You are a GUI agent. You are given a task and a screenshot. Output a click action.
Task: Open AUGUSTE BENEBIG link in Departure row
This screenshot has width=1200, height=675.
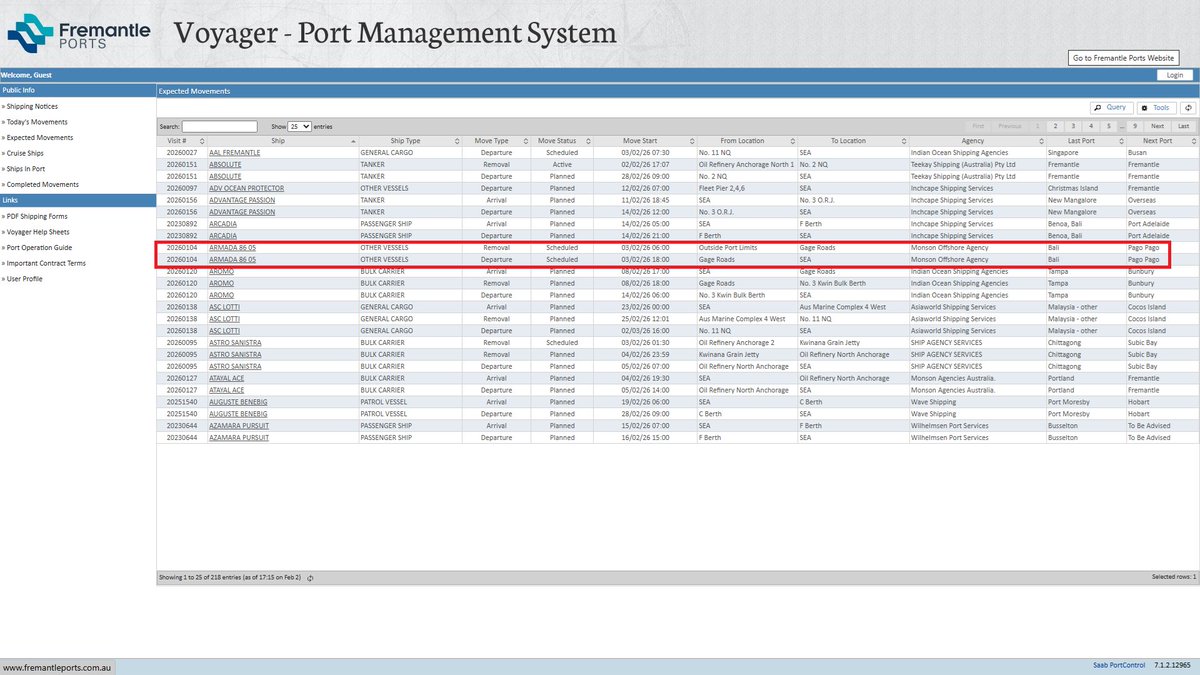(x=238, y=413)
